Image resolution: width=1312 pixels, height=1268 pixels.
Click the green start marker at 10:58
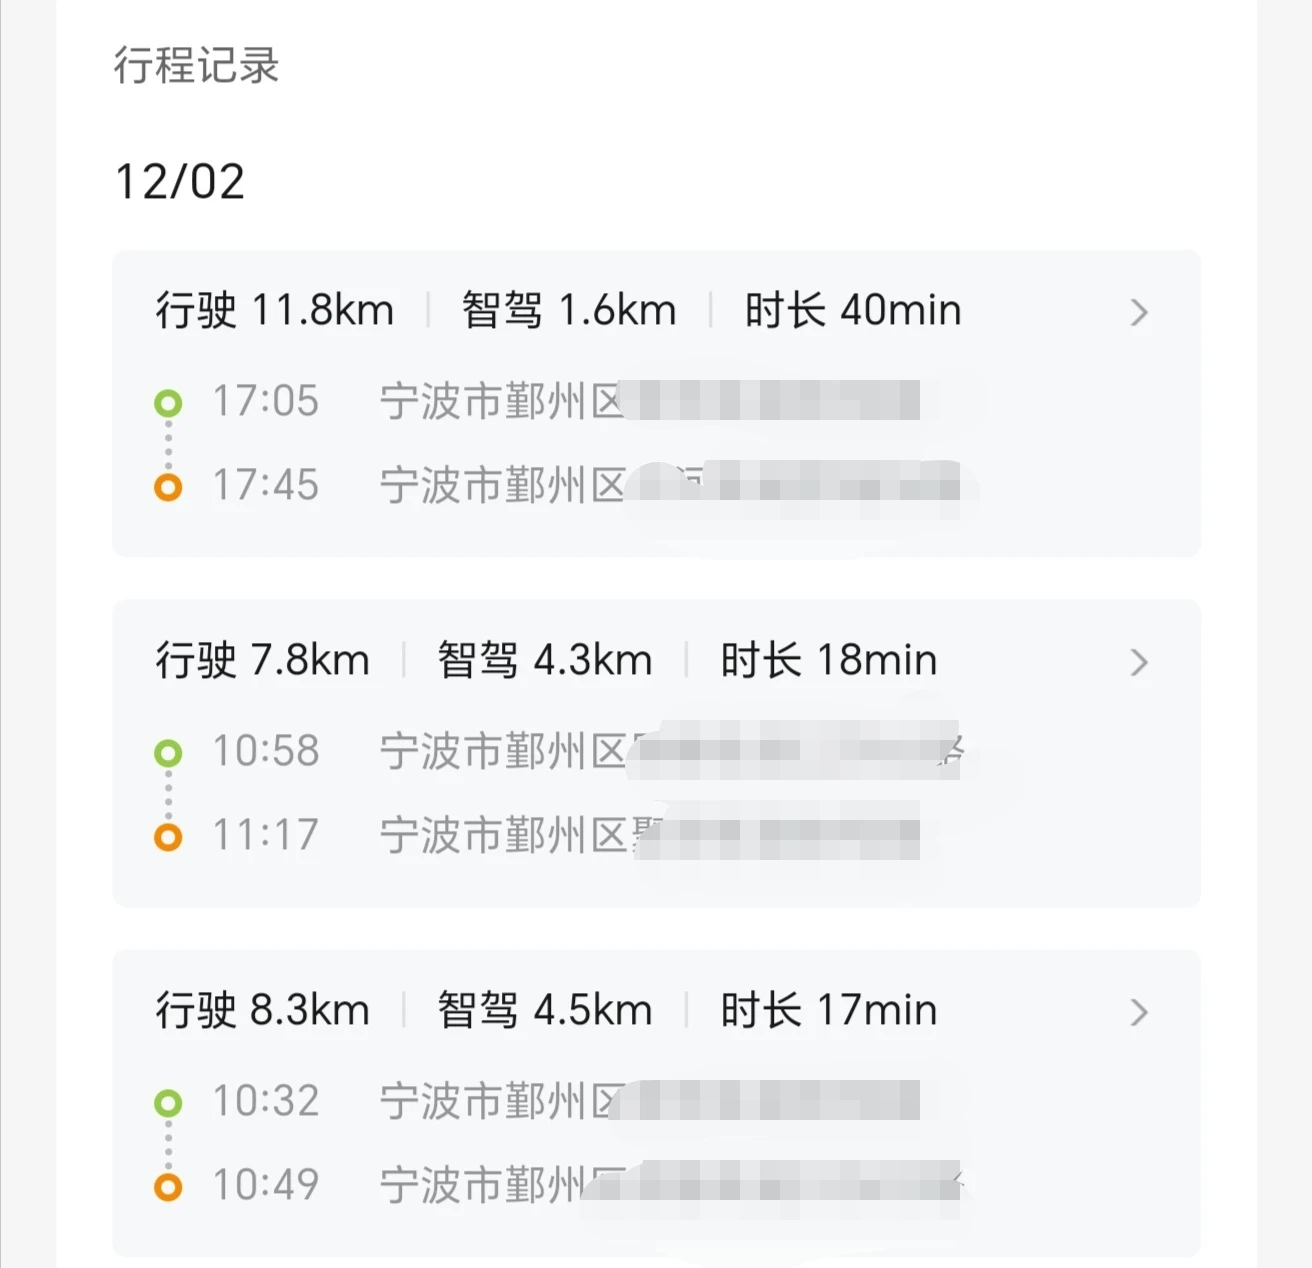click(168, 753)
